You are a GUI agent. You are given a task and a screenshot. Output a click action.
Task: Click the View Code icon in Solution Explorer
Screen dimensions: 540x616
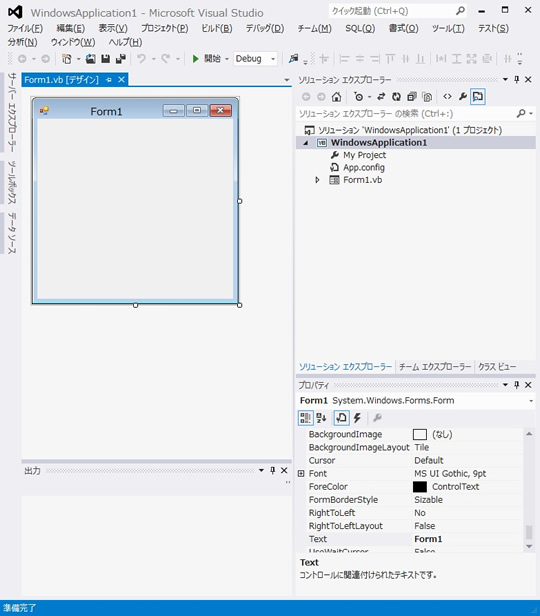coord(447,97)
